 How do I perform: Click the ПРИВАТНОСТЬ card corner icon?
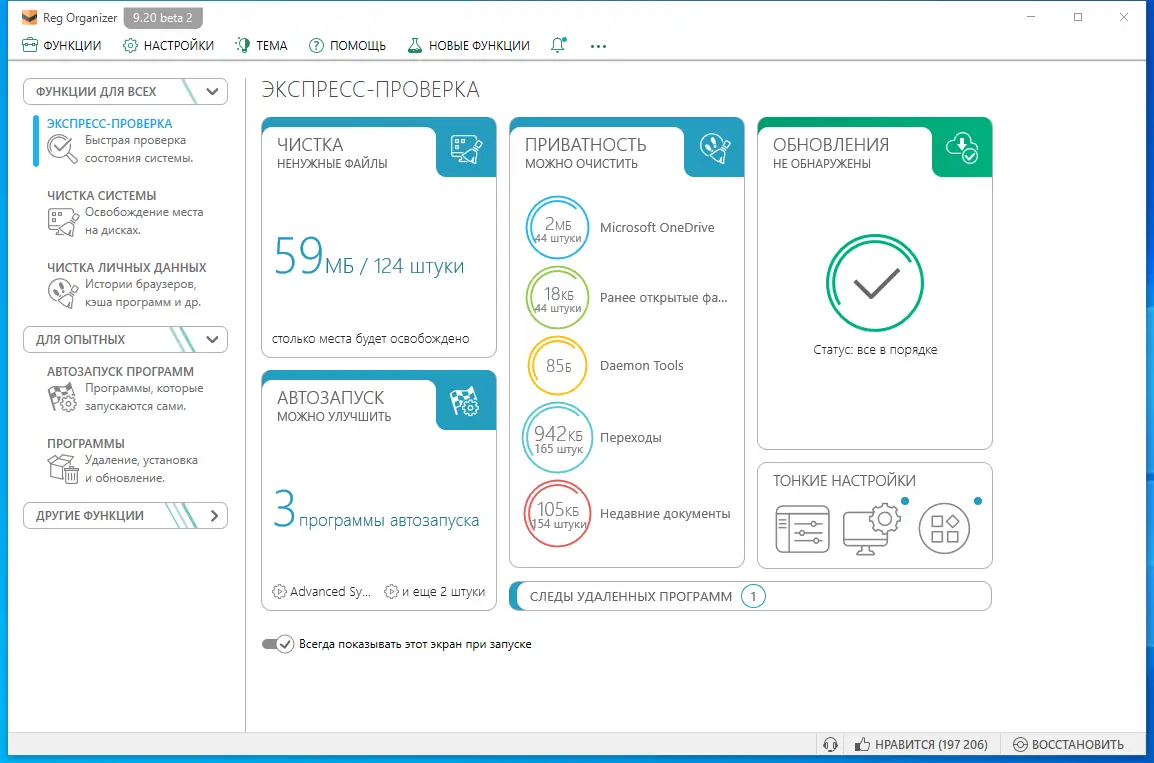click(715, 149)
